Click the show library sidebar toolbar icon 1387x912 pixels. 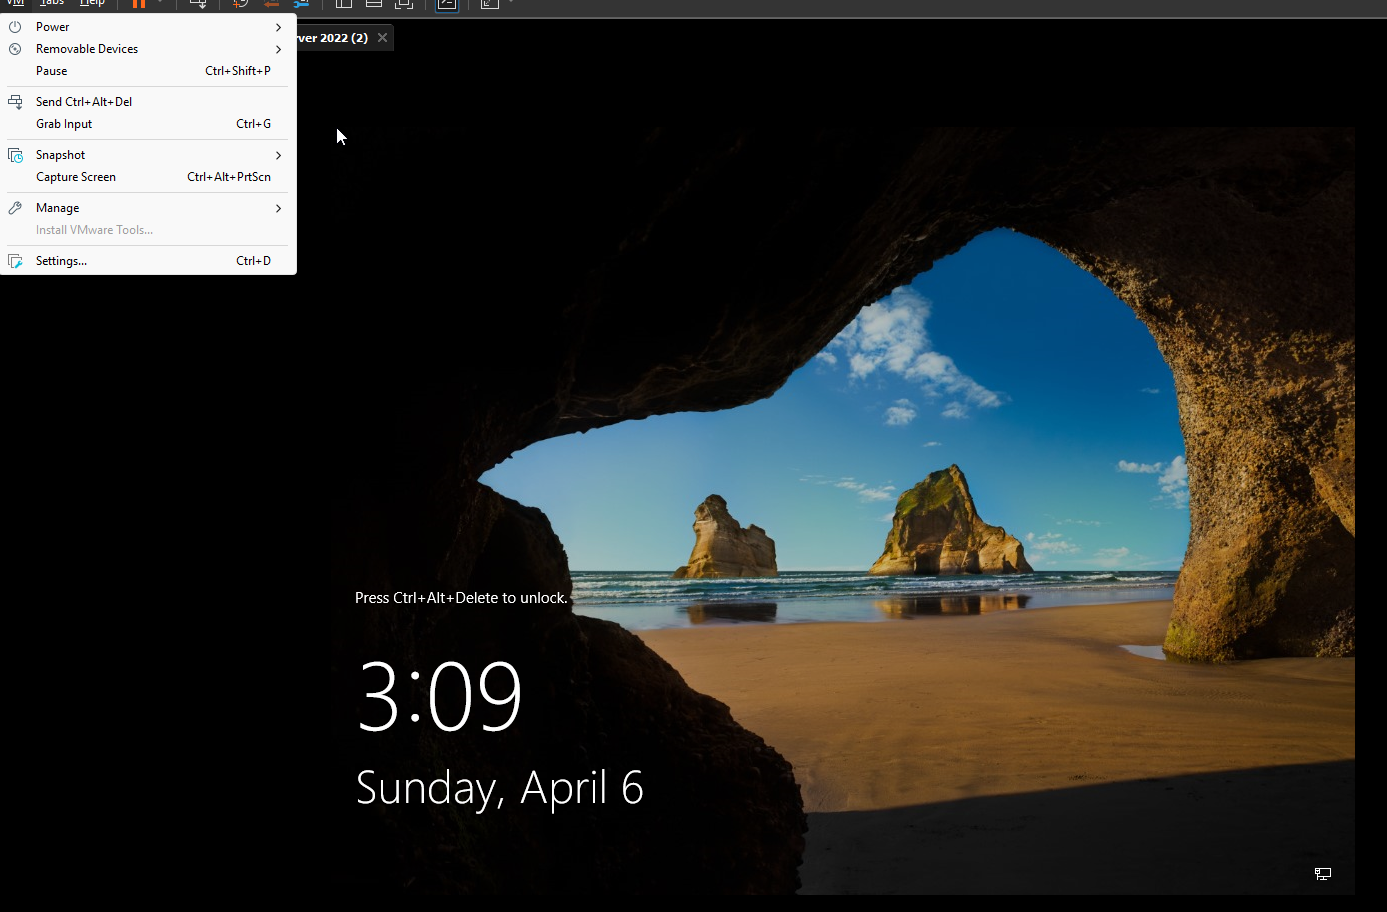pos(344,4)
